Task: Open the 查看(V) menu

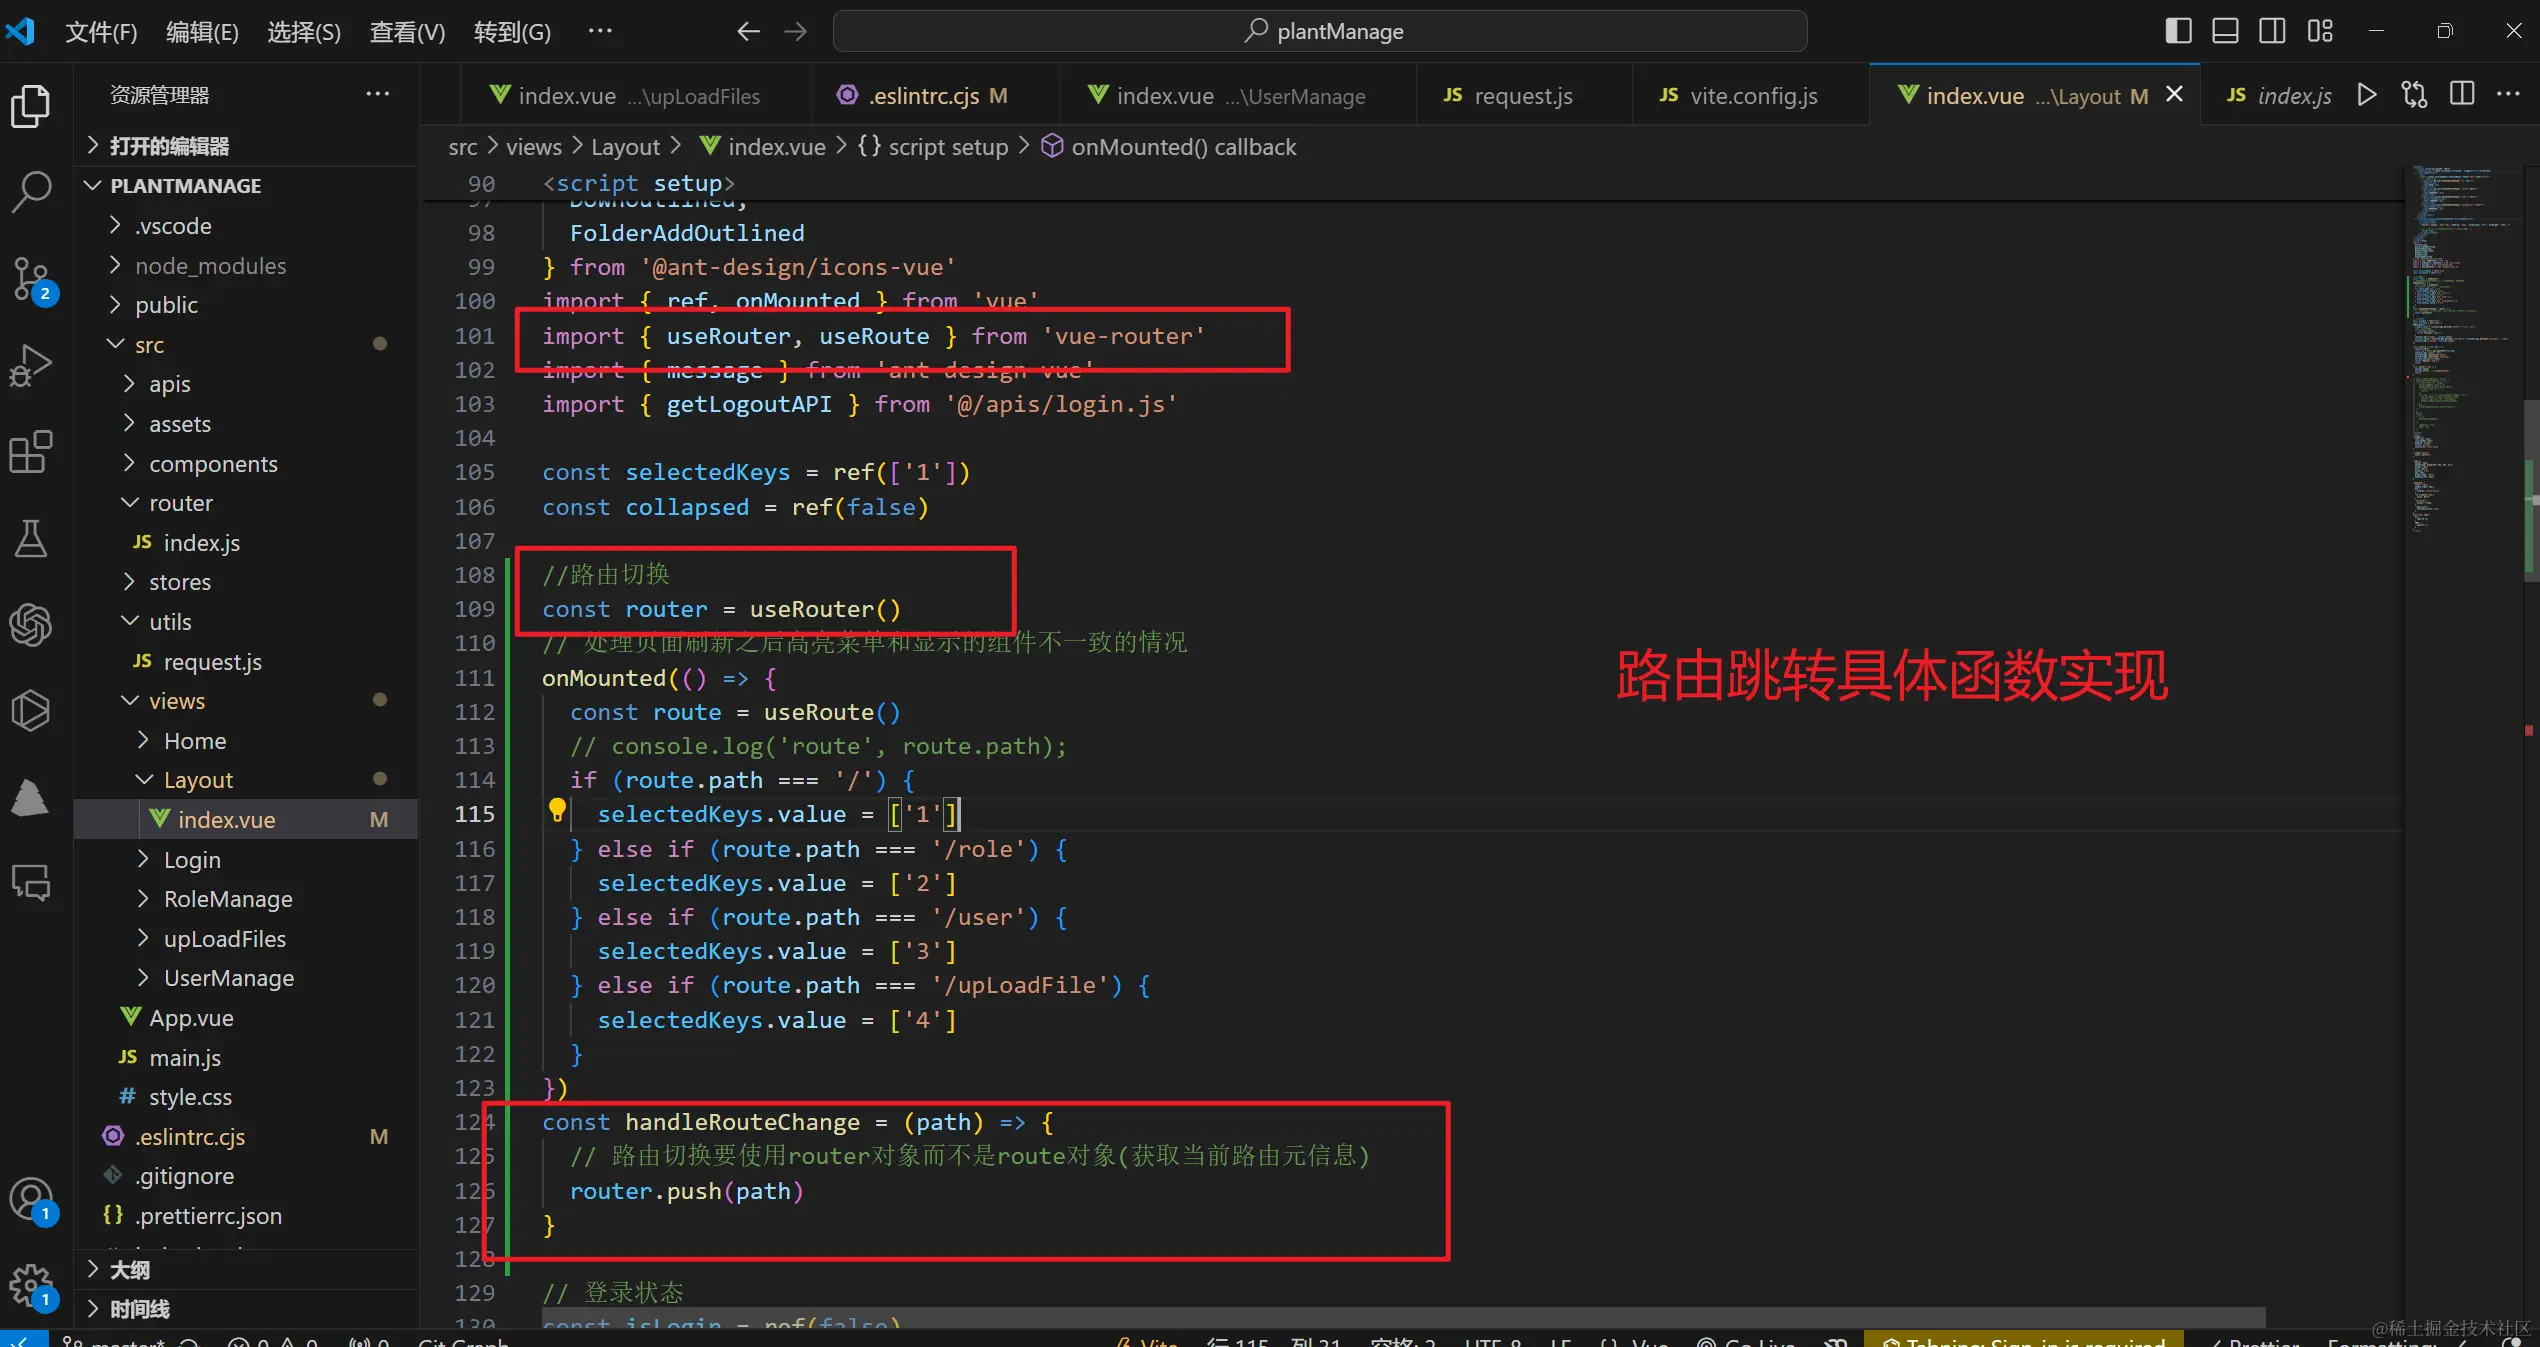Action: (407, 32)
